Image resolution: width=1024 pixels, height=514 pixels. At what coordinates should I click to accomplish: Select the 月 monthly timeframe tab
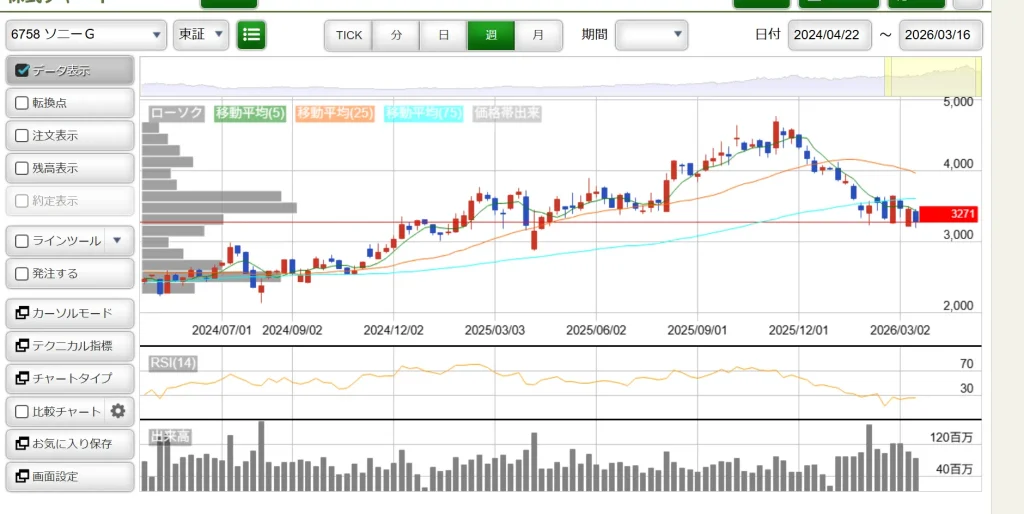(539, 35)
